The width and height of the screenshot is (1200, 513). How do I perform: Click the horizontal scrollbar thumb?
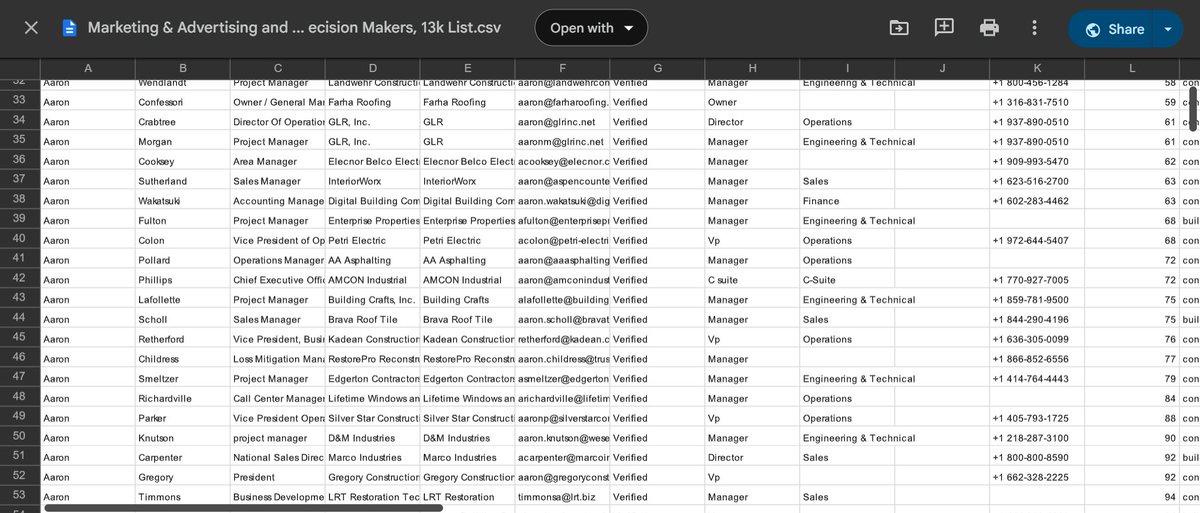(x=243, y=508)
